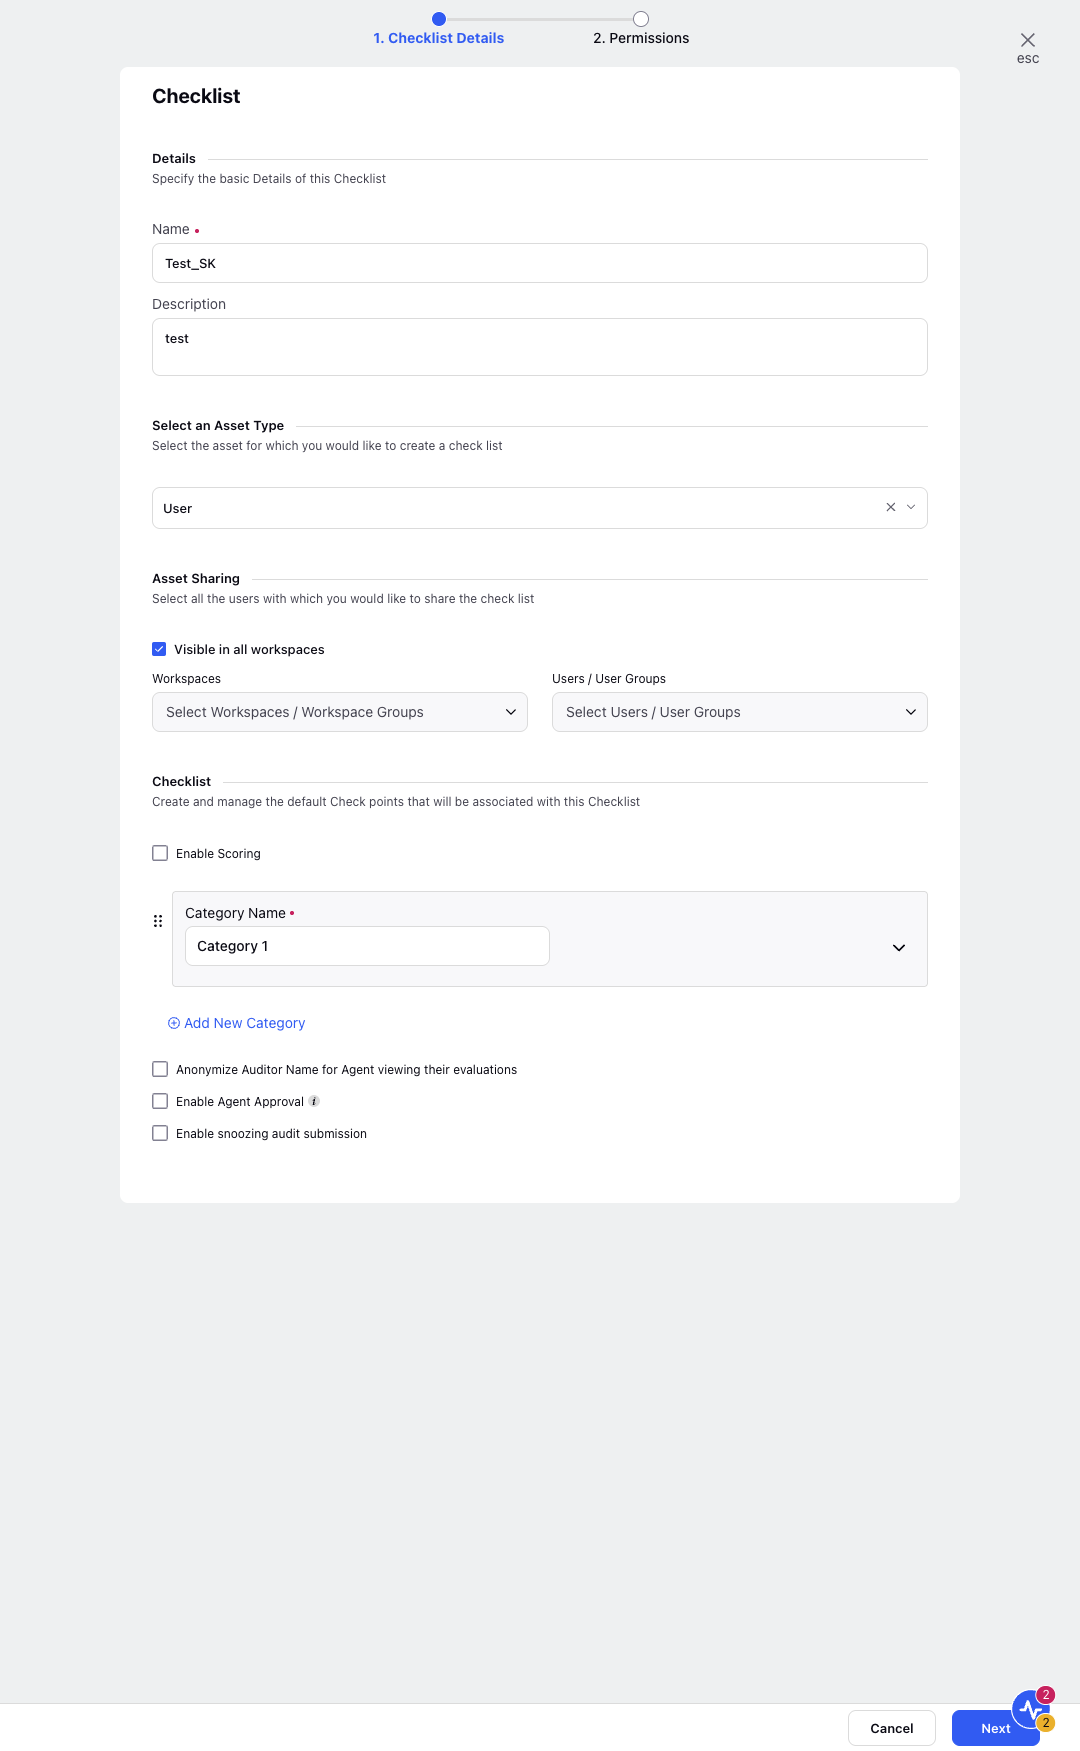Enable snoozing audit submission checkbox
The height and width of the screenshot is (1751, 1080).
click(160, 1133)
